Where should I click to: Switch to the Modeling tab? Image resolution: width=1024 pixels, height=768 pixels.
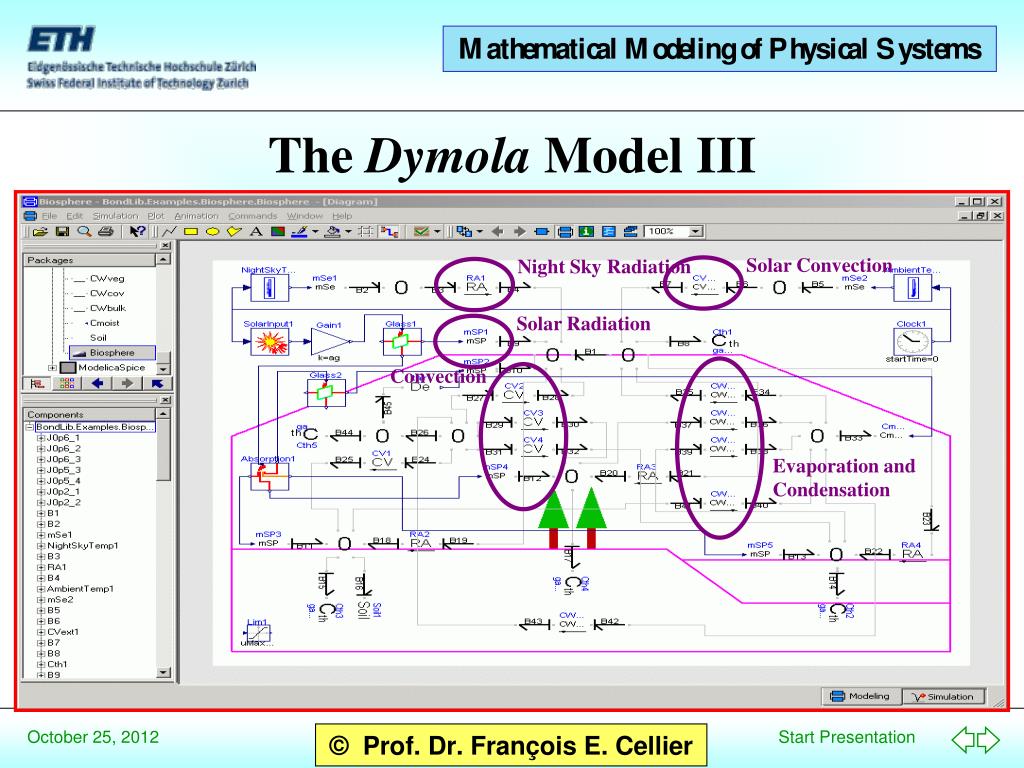[861, 696]
